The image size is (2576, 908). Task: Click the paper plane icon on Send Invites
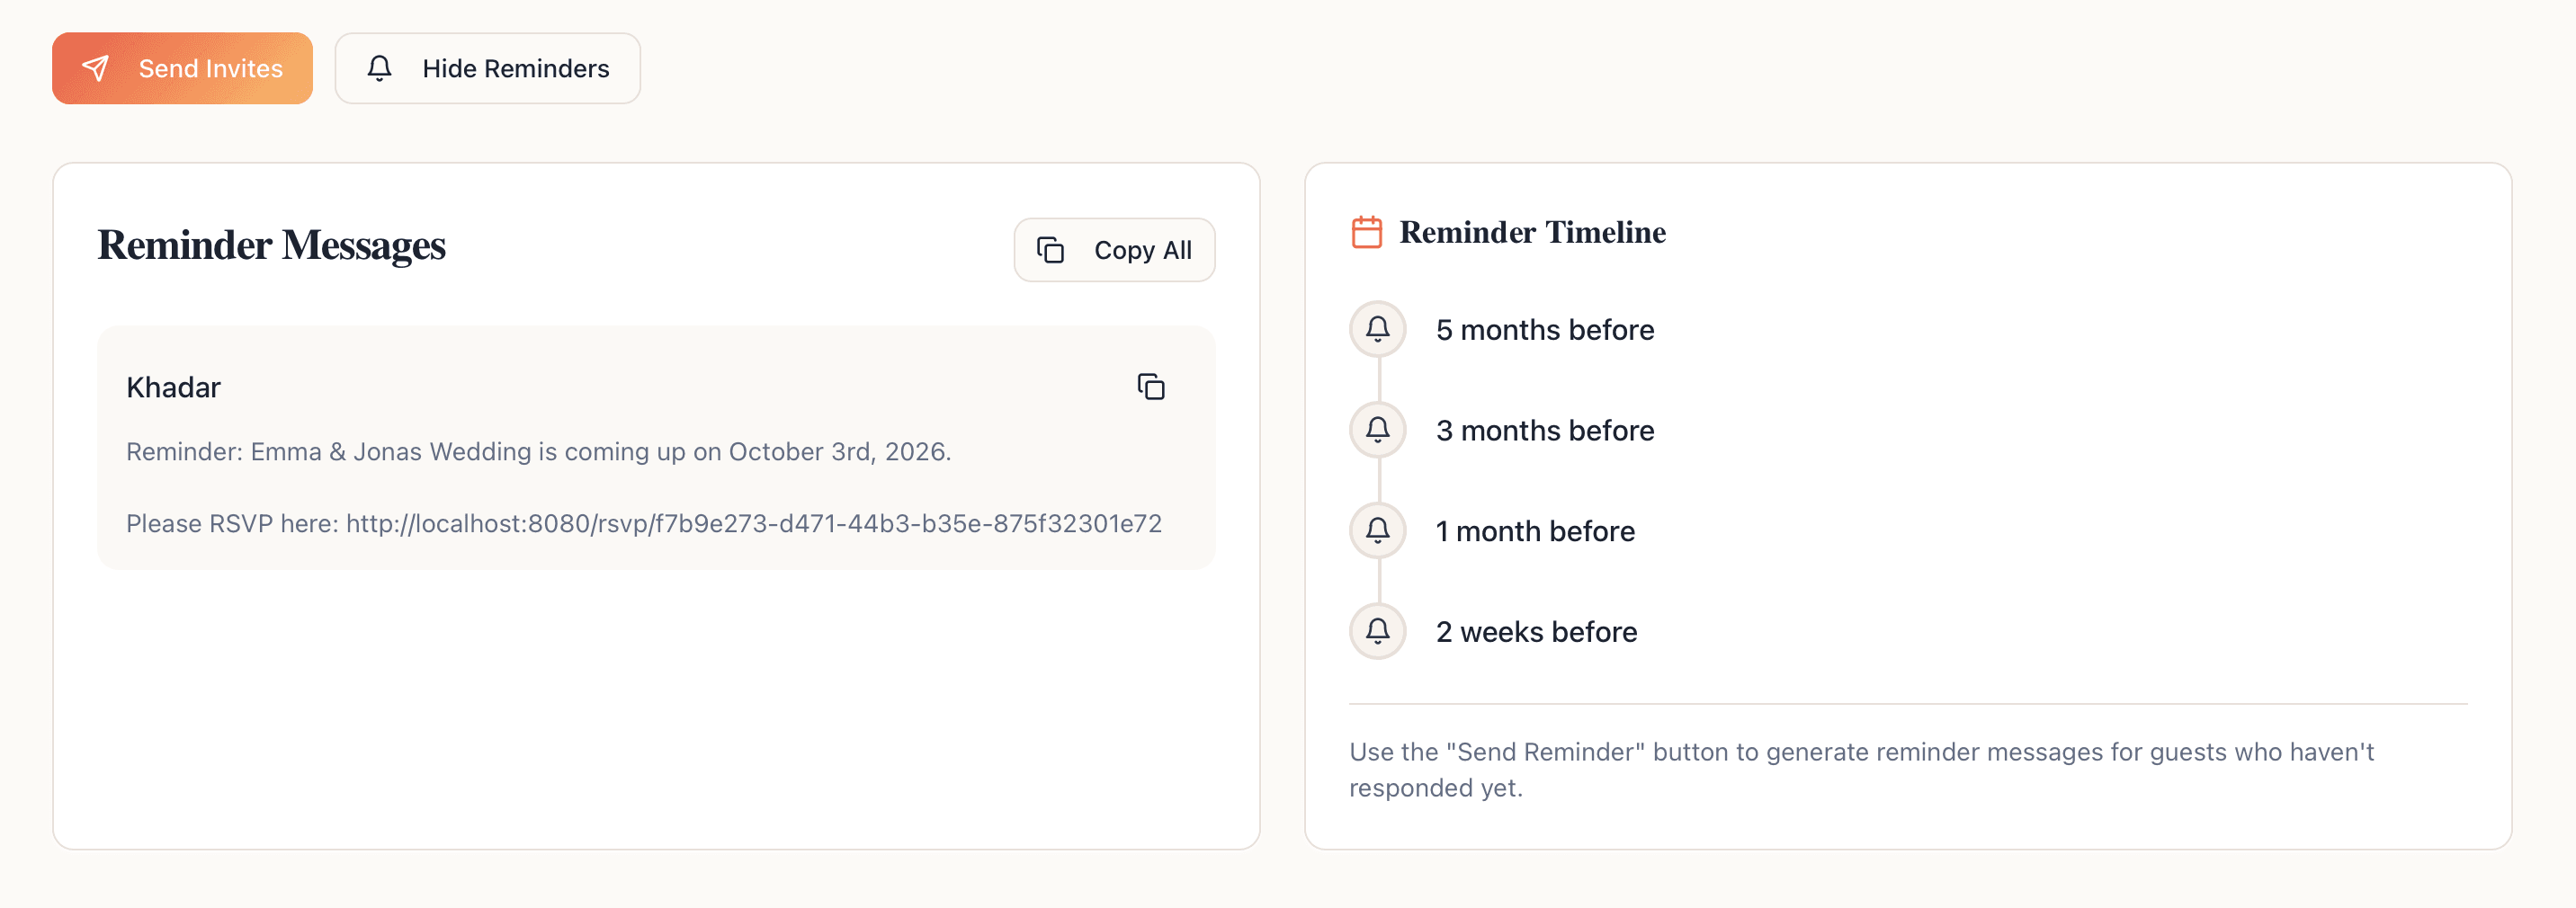coord(96,68)
